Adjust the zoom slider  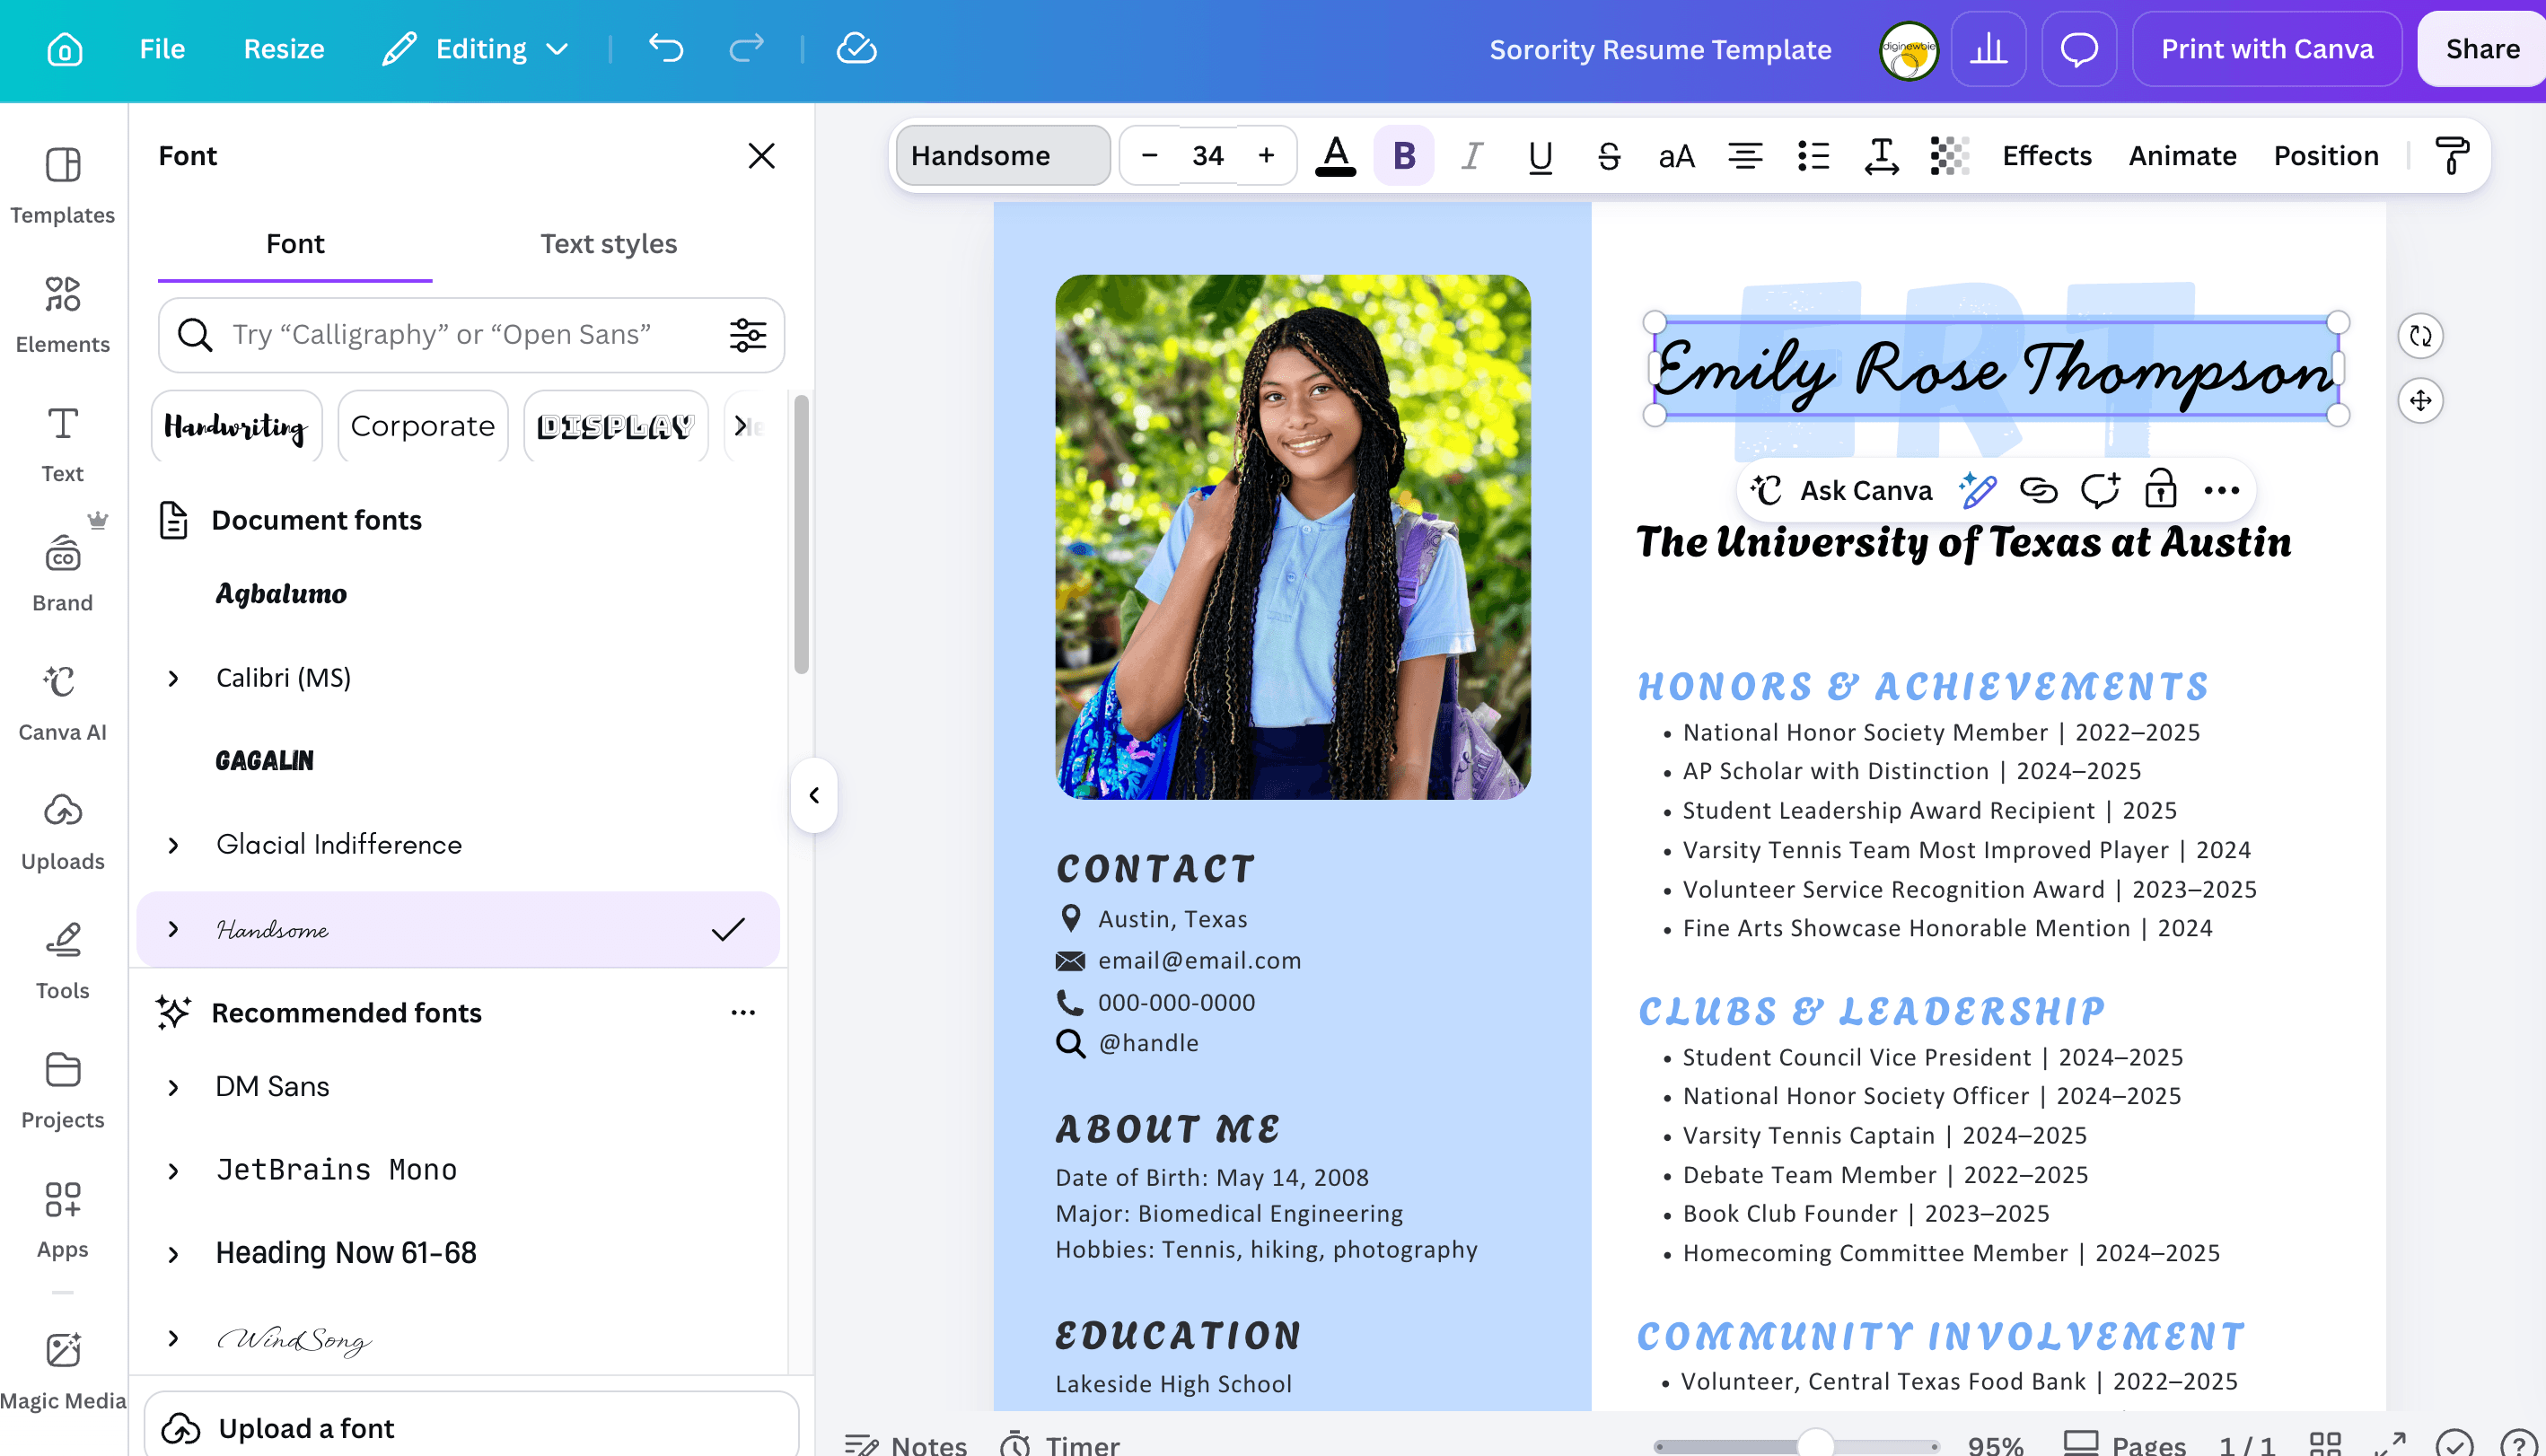tap(1815, 1444)
